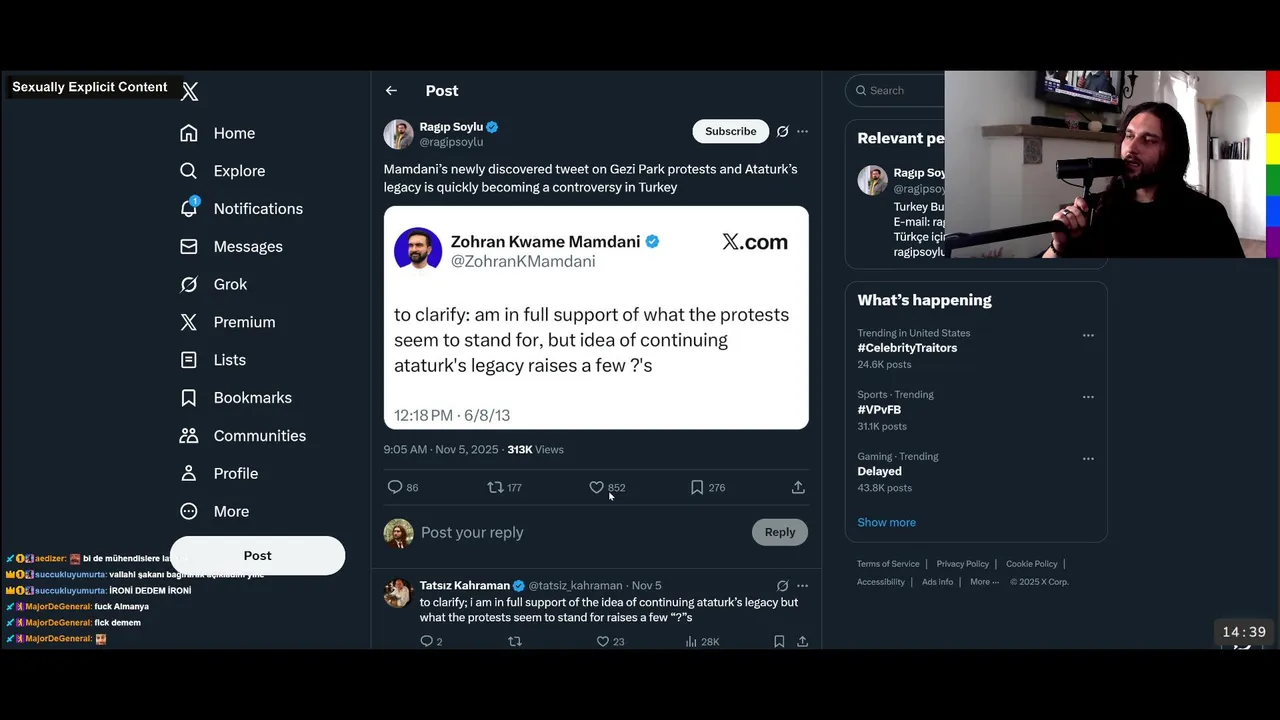
Task: Open the X logo home icon
Action: coord(189,92)
